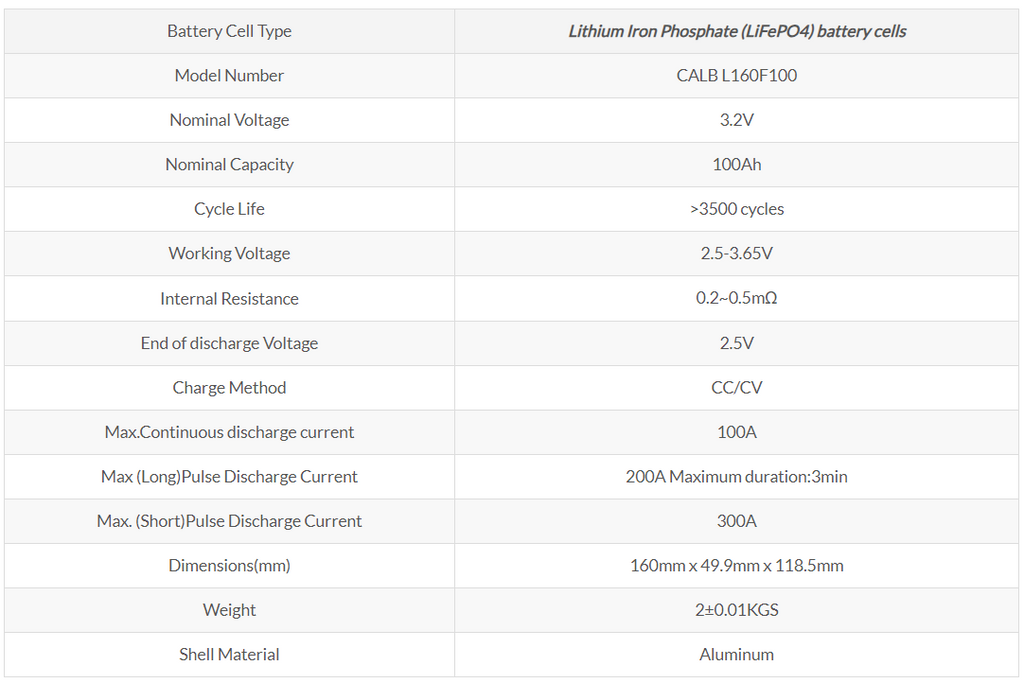
Task: Click the 300A short pulse current value
Action: [737, 521]
